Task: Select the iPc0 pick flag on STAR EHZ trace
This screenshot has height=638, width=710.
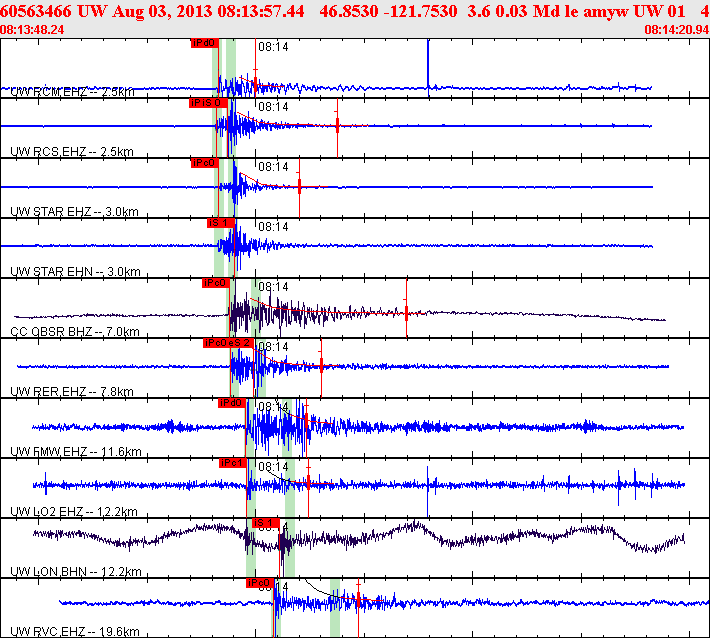Action: 205,163
